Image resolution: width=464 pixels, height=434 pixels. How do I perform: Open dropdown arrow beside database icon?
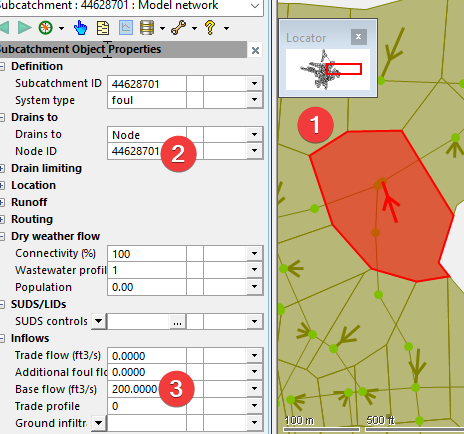[162, 28]
